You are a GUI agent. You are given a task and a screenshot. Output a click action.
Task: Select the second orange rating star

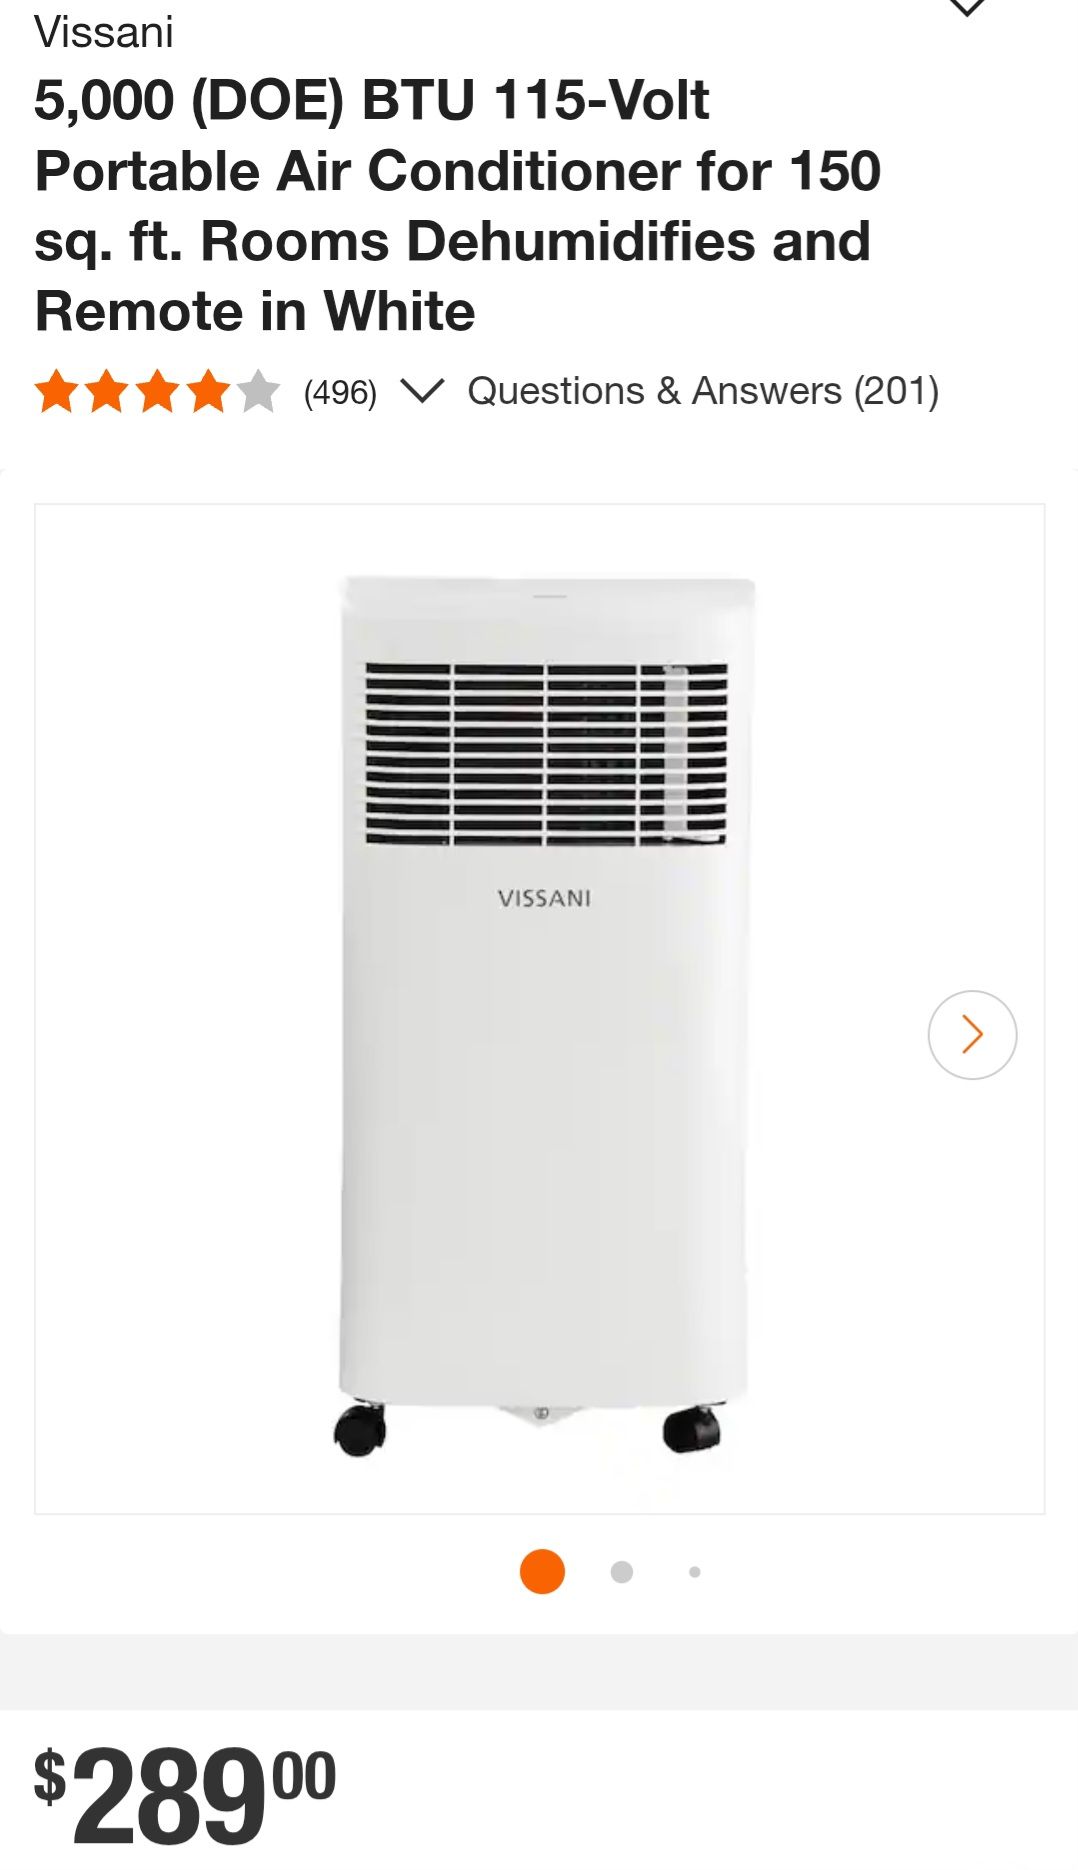[107, 391]
